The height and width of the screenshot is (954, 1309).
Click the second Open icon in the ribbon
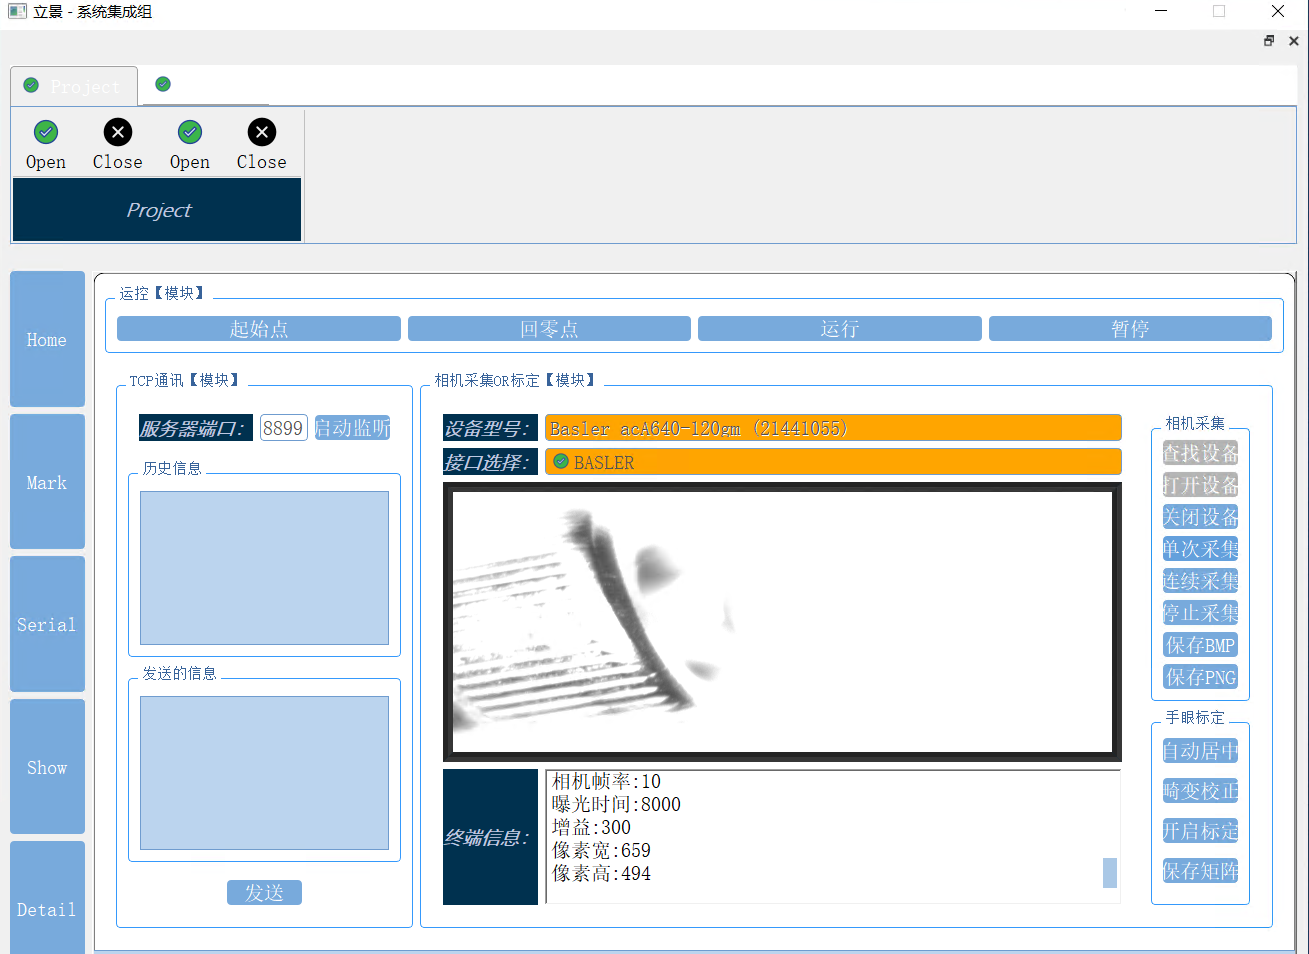pos(190,132)
